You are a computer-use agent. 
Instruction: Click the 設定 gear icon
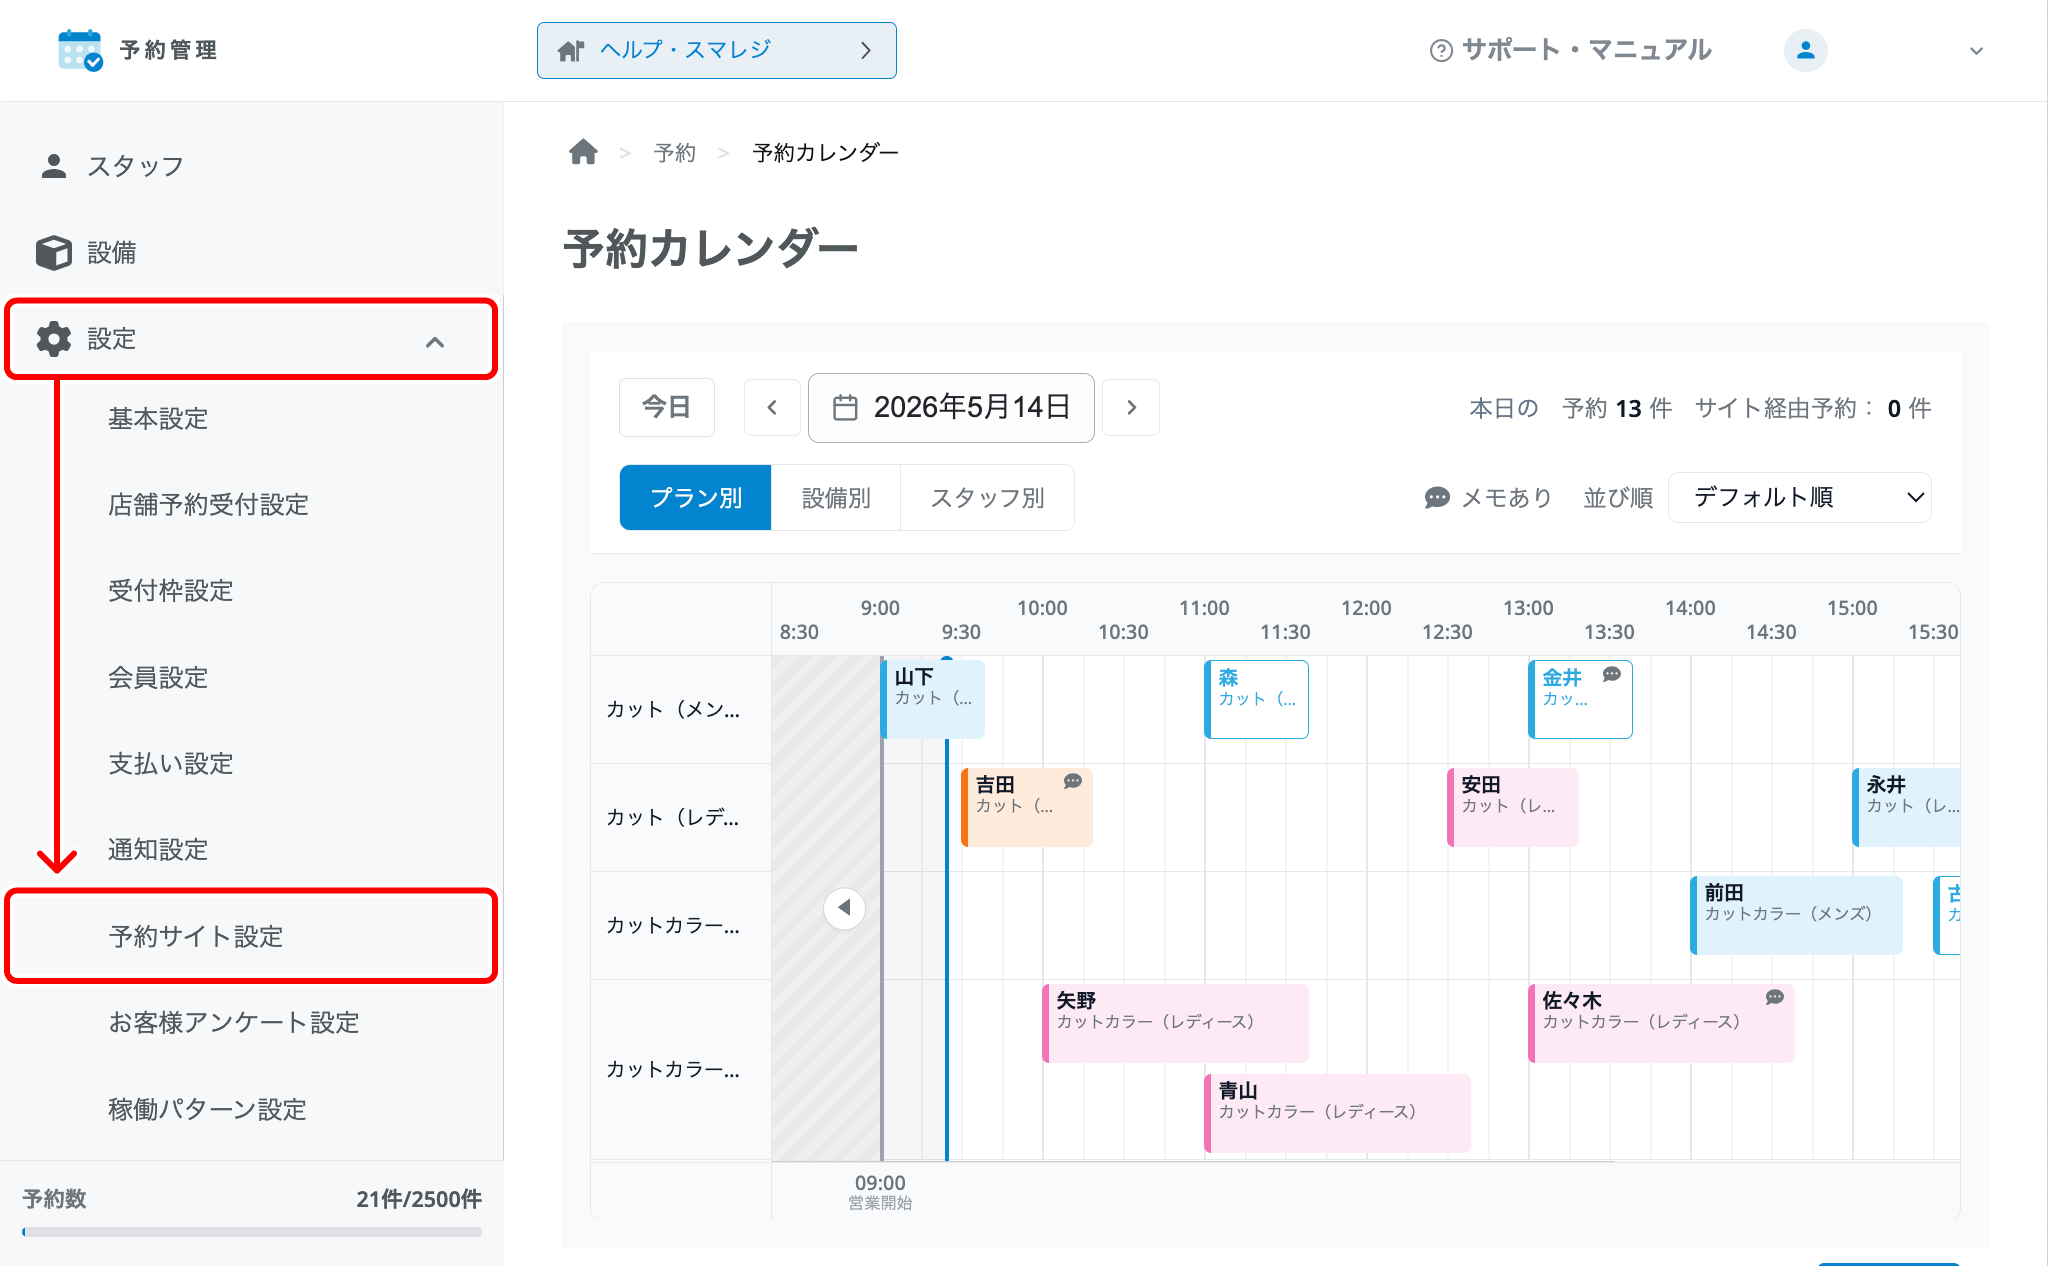(x=54, y=339)
